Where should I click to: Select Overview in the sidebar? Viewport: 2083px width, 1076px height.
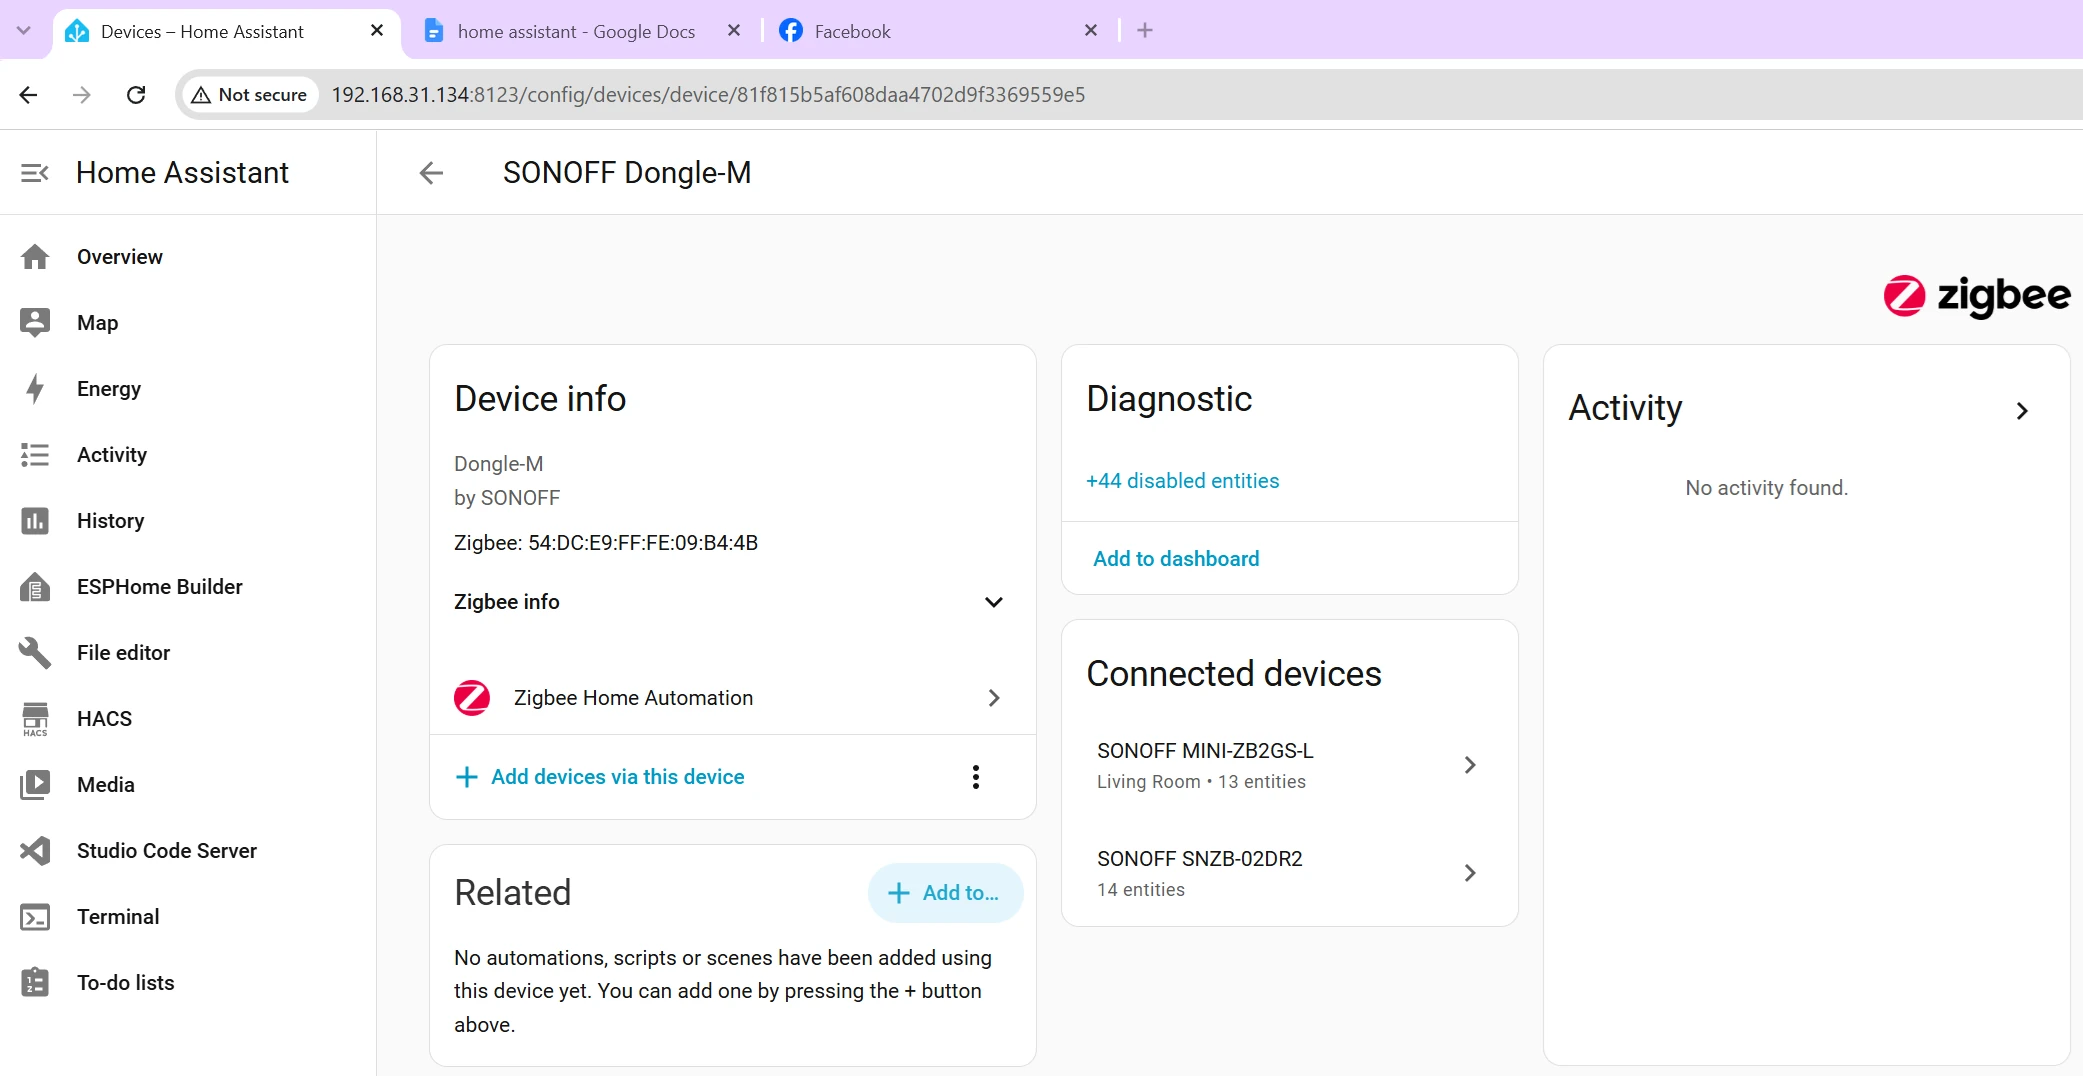188,257
